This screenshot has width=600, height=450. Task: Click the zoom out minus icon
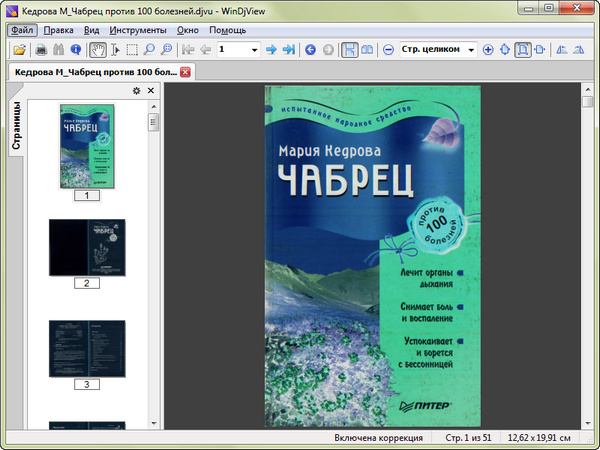[x=388, y=49]
